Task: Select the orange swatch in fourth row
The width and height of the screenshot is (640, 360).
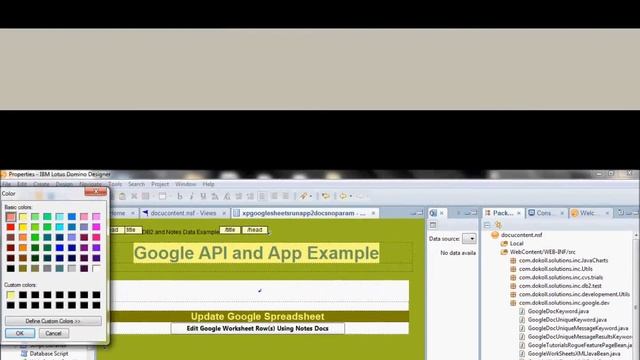Action: 23,247
